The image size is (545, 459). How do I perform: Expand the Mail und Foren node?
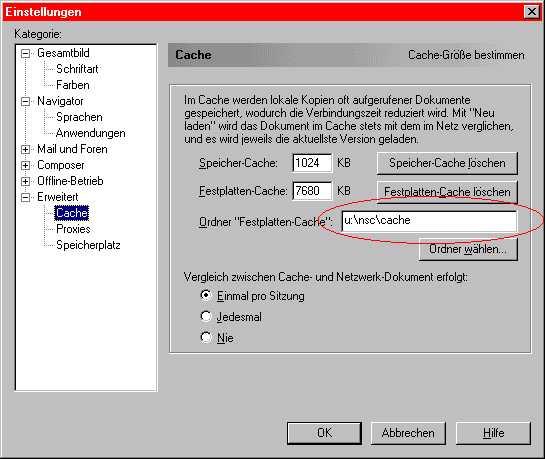pos(25,149)
